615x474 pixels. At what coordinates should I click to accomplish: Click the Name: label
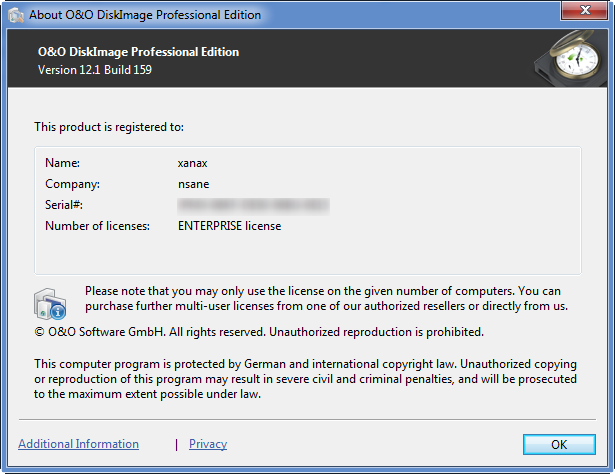62,161
